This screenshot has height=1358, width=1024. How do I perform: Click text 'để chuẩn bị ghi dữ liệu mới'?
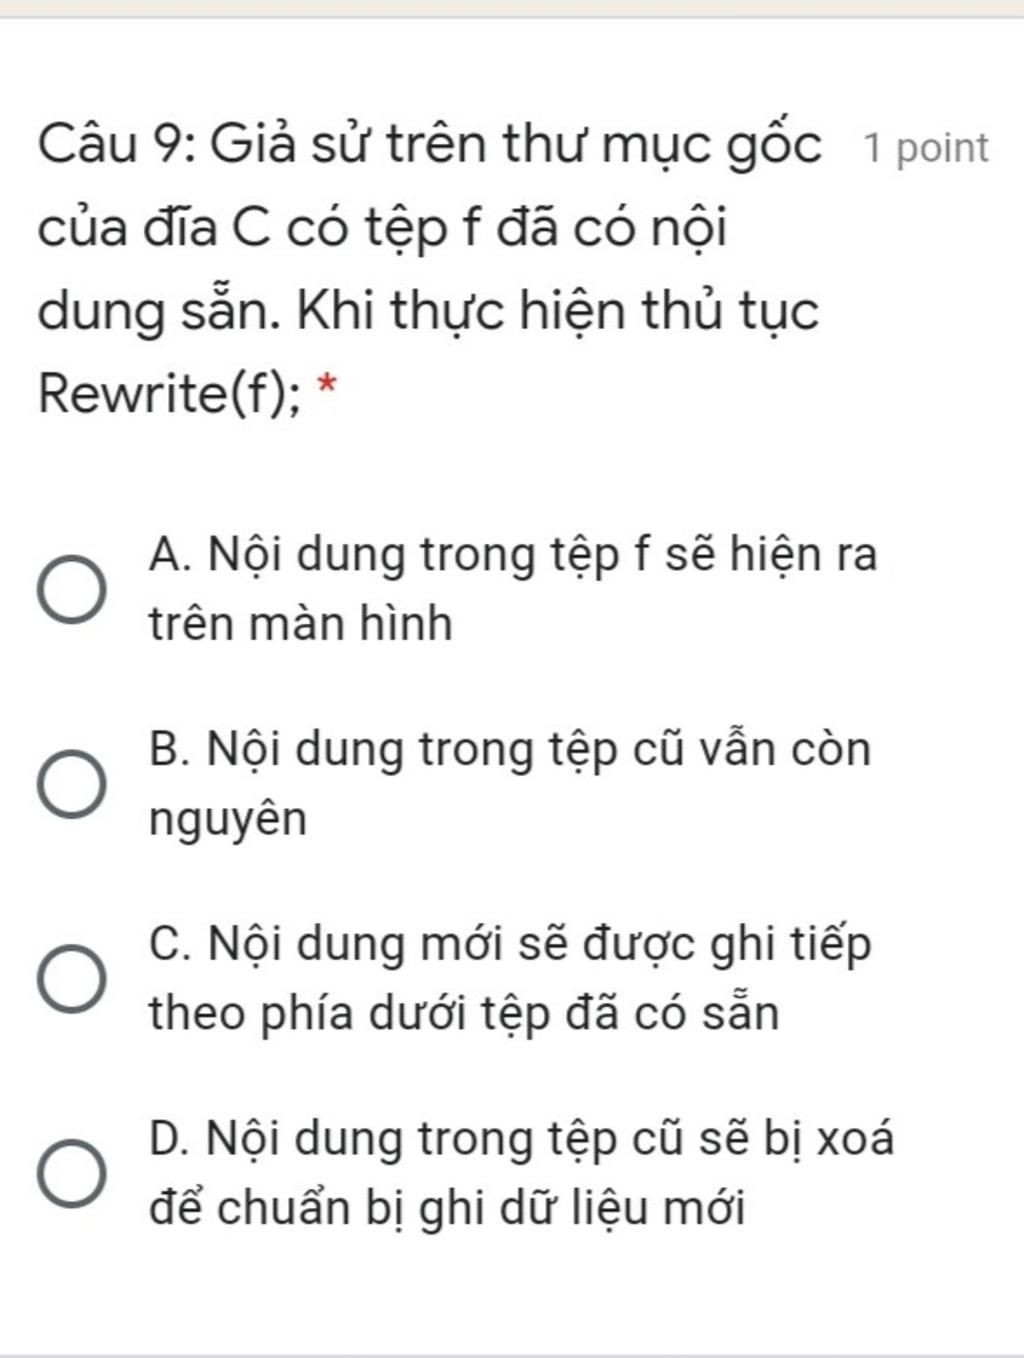point(447,1208)
